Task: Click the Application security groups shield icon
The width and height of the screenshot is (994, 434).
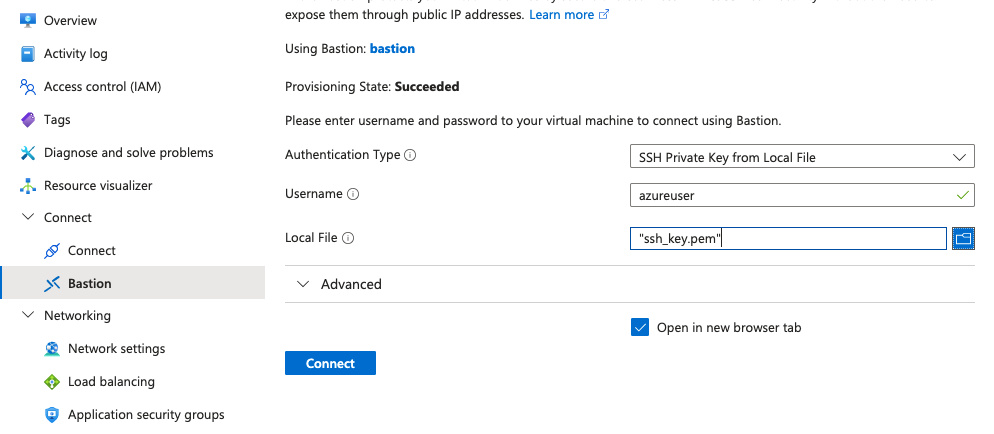Action: 52,415
